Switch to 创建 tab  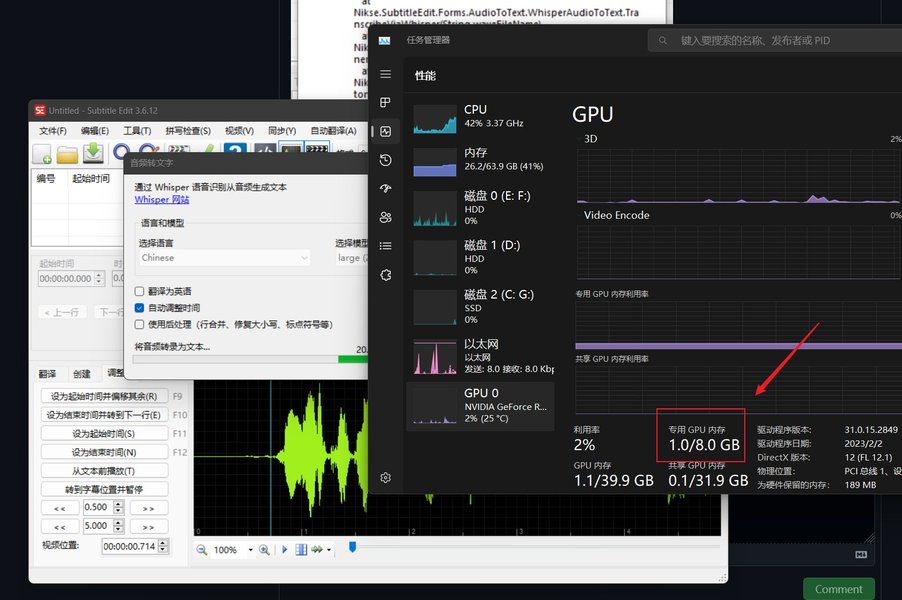pos(82,374)
